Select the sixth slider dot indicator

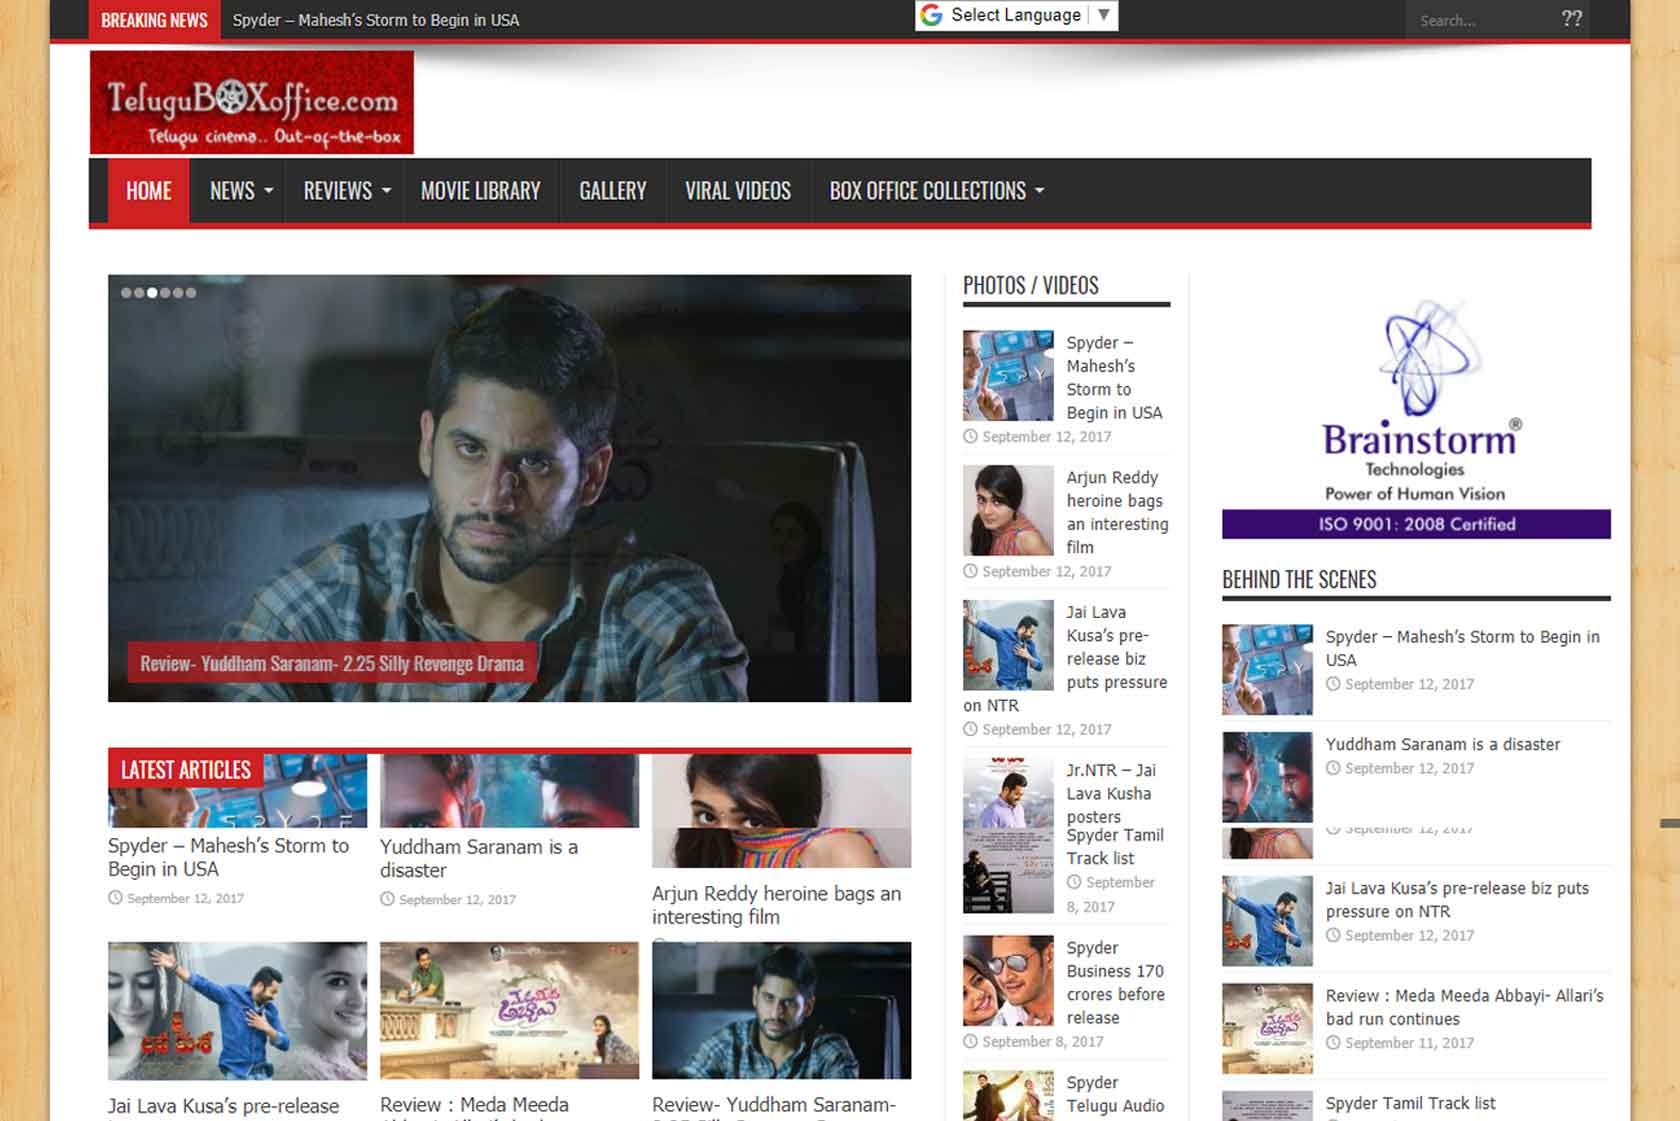coord(191,293)
